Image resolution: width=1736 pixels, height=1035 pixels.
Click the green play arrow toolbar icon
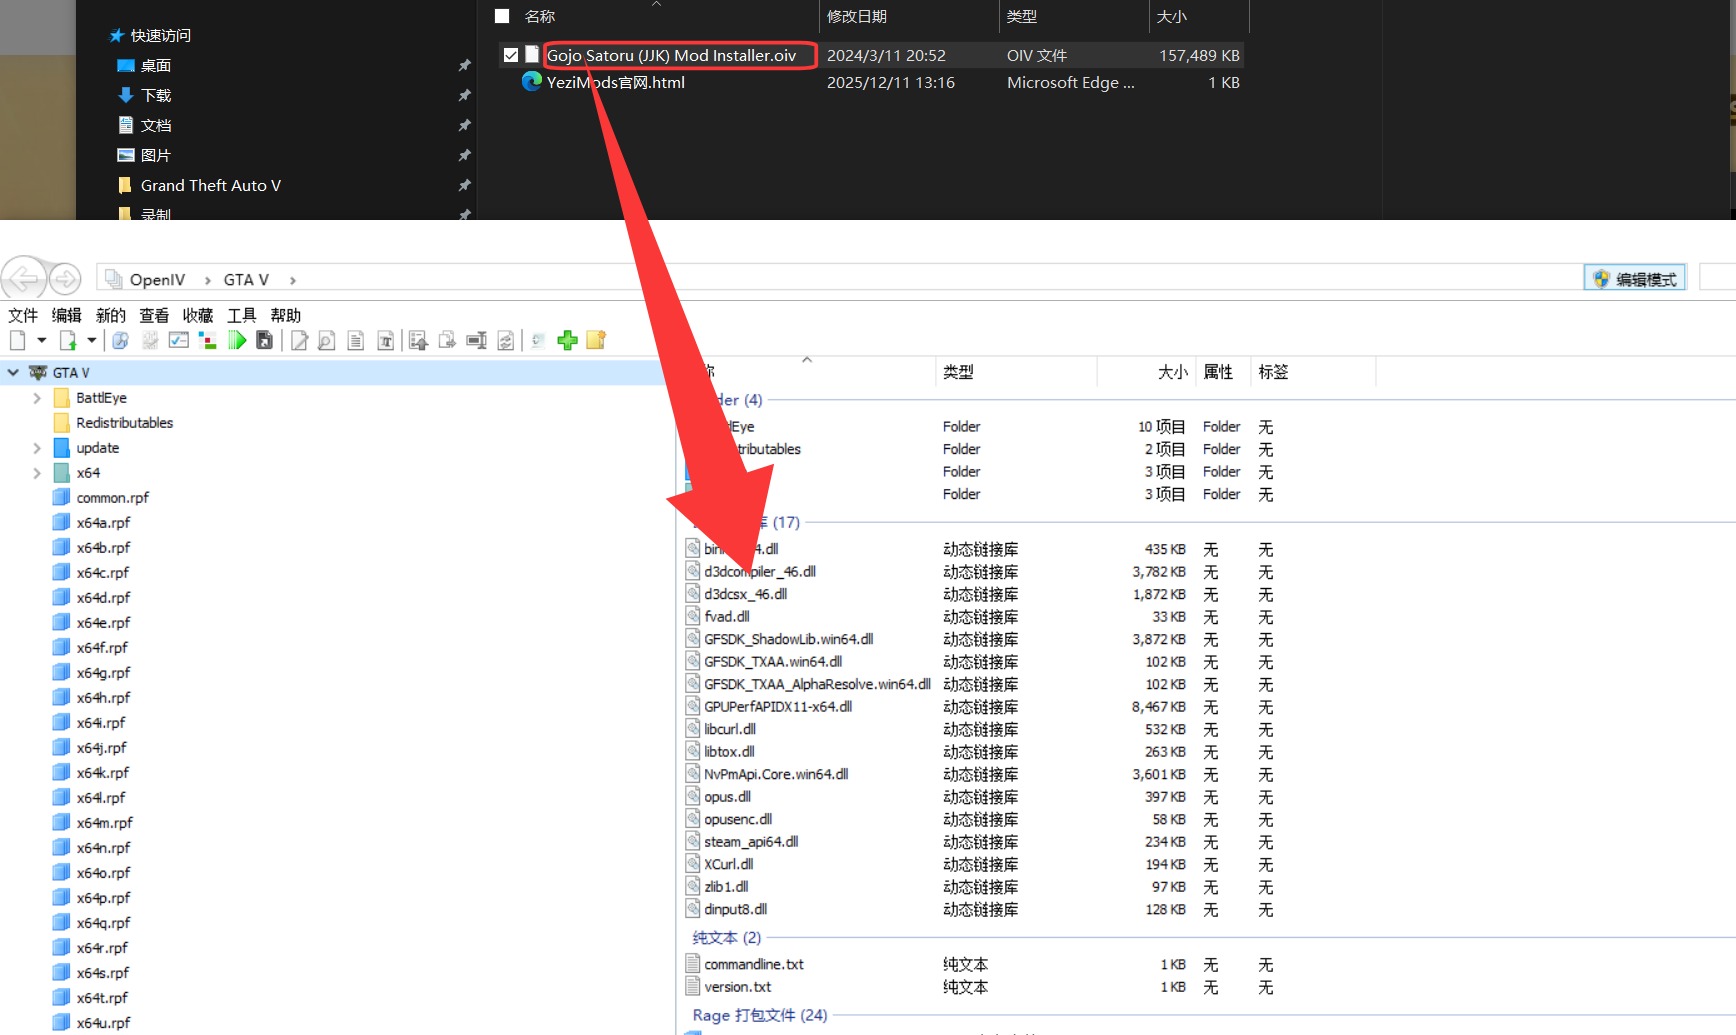coord(237,341)
